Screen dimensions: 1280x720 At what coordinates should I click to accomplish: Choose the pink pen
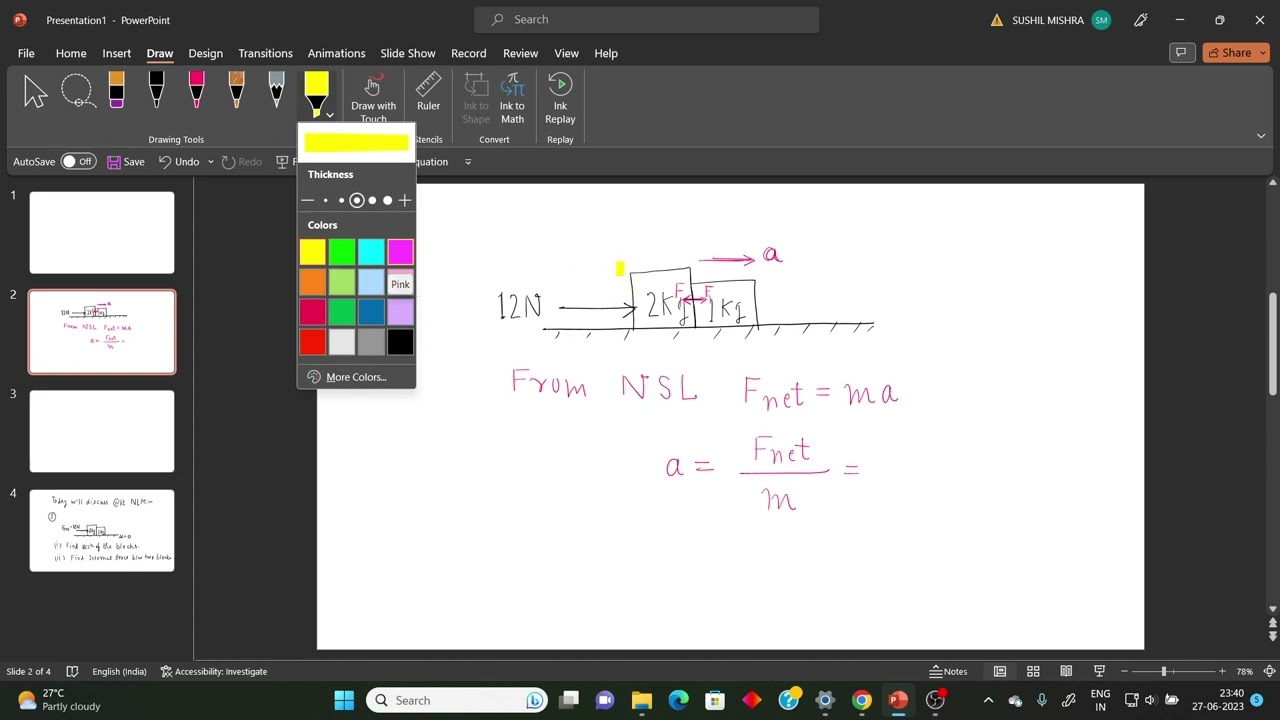click(196, 91)
